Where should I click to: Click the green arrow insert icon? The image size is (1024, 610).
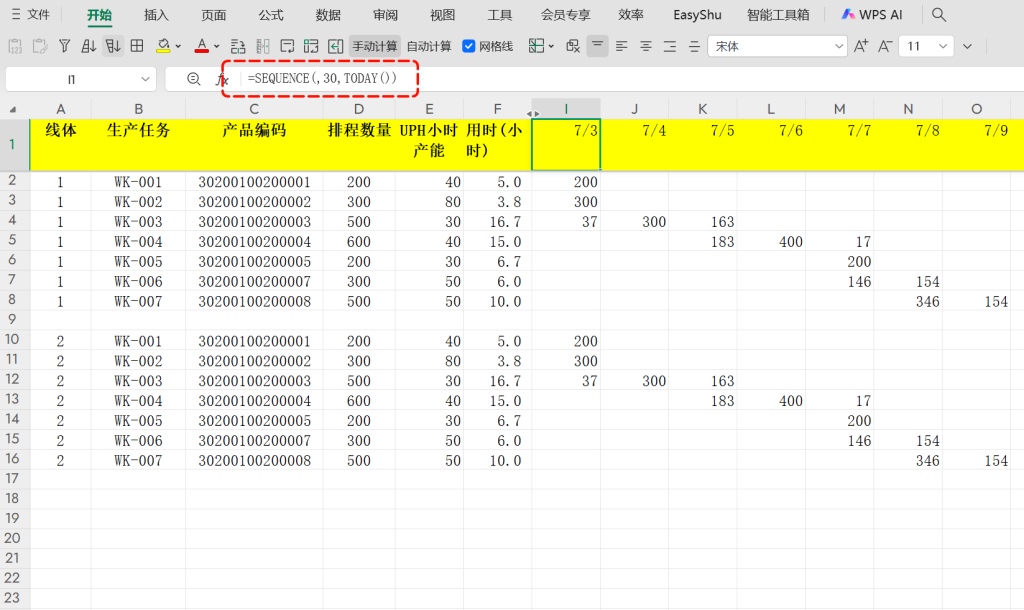(336, 46)
